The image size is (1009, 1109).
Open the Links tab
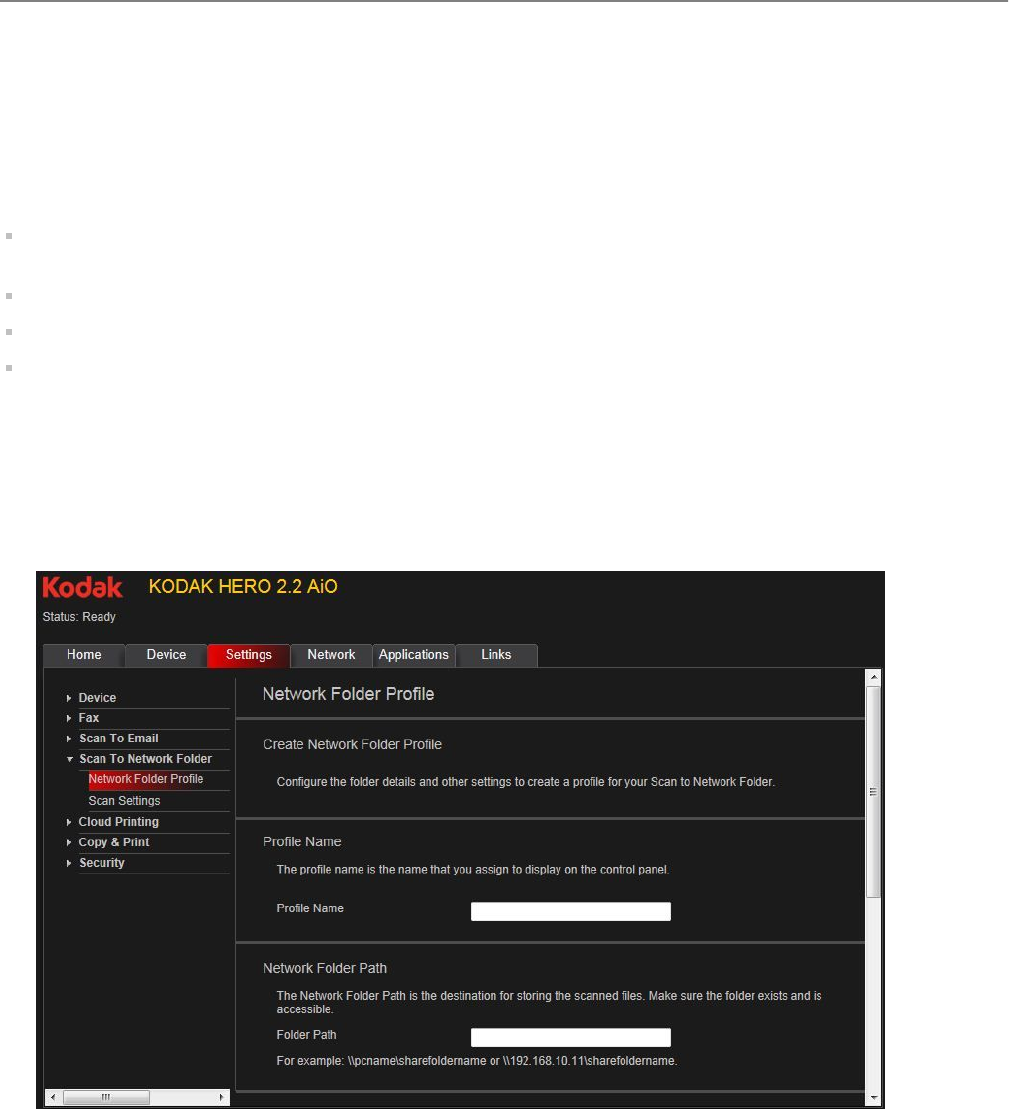point(496,655)
